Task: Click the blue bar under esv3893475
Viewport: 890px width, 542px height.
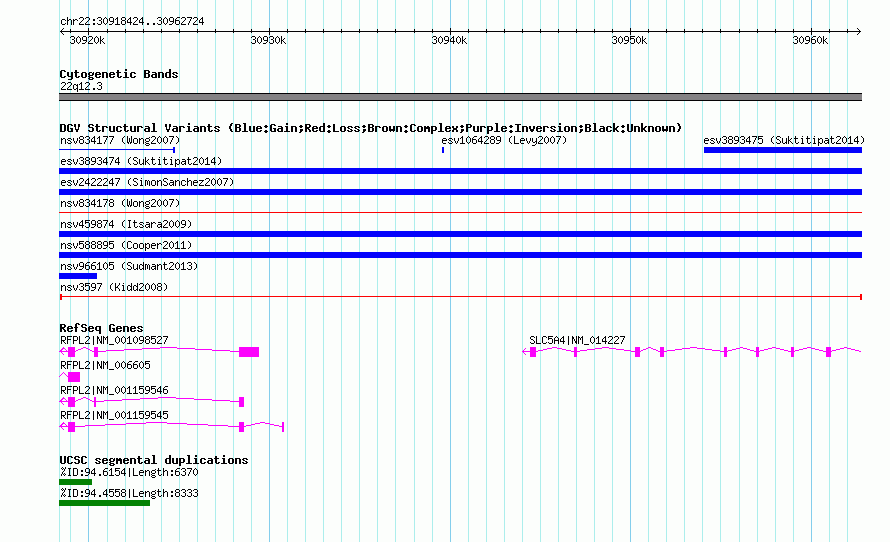Action: coord(783,150)
